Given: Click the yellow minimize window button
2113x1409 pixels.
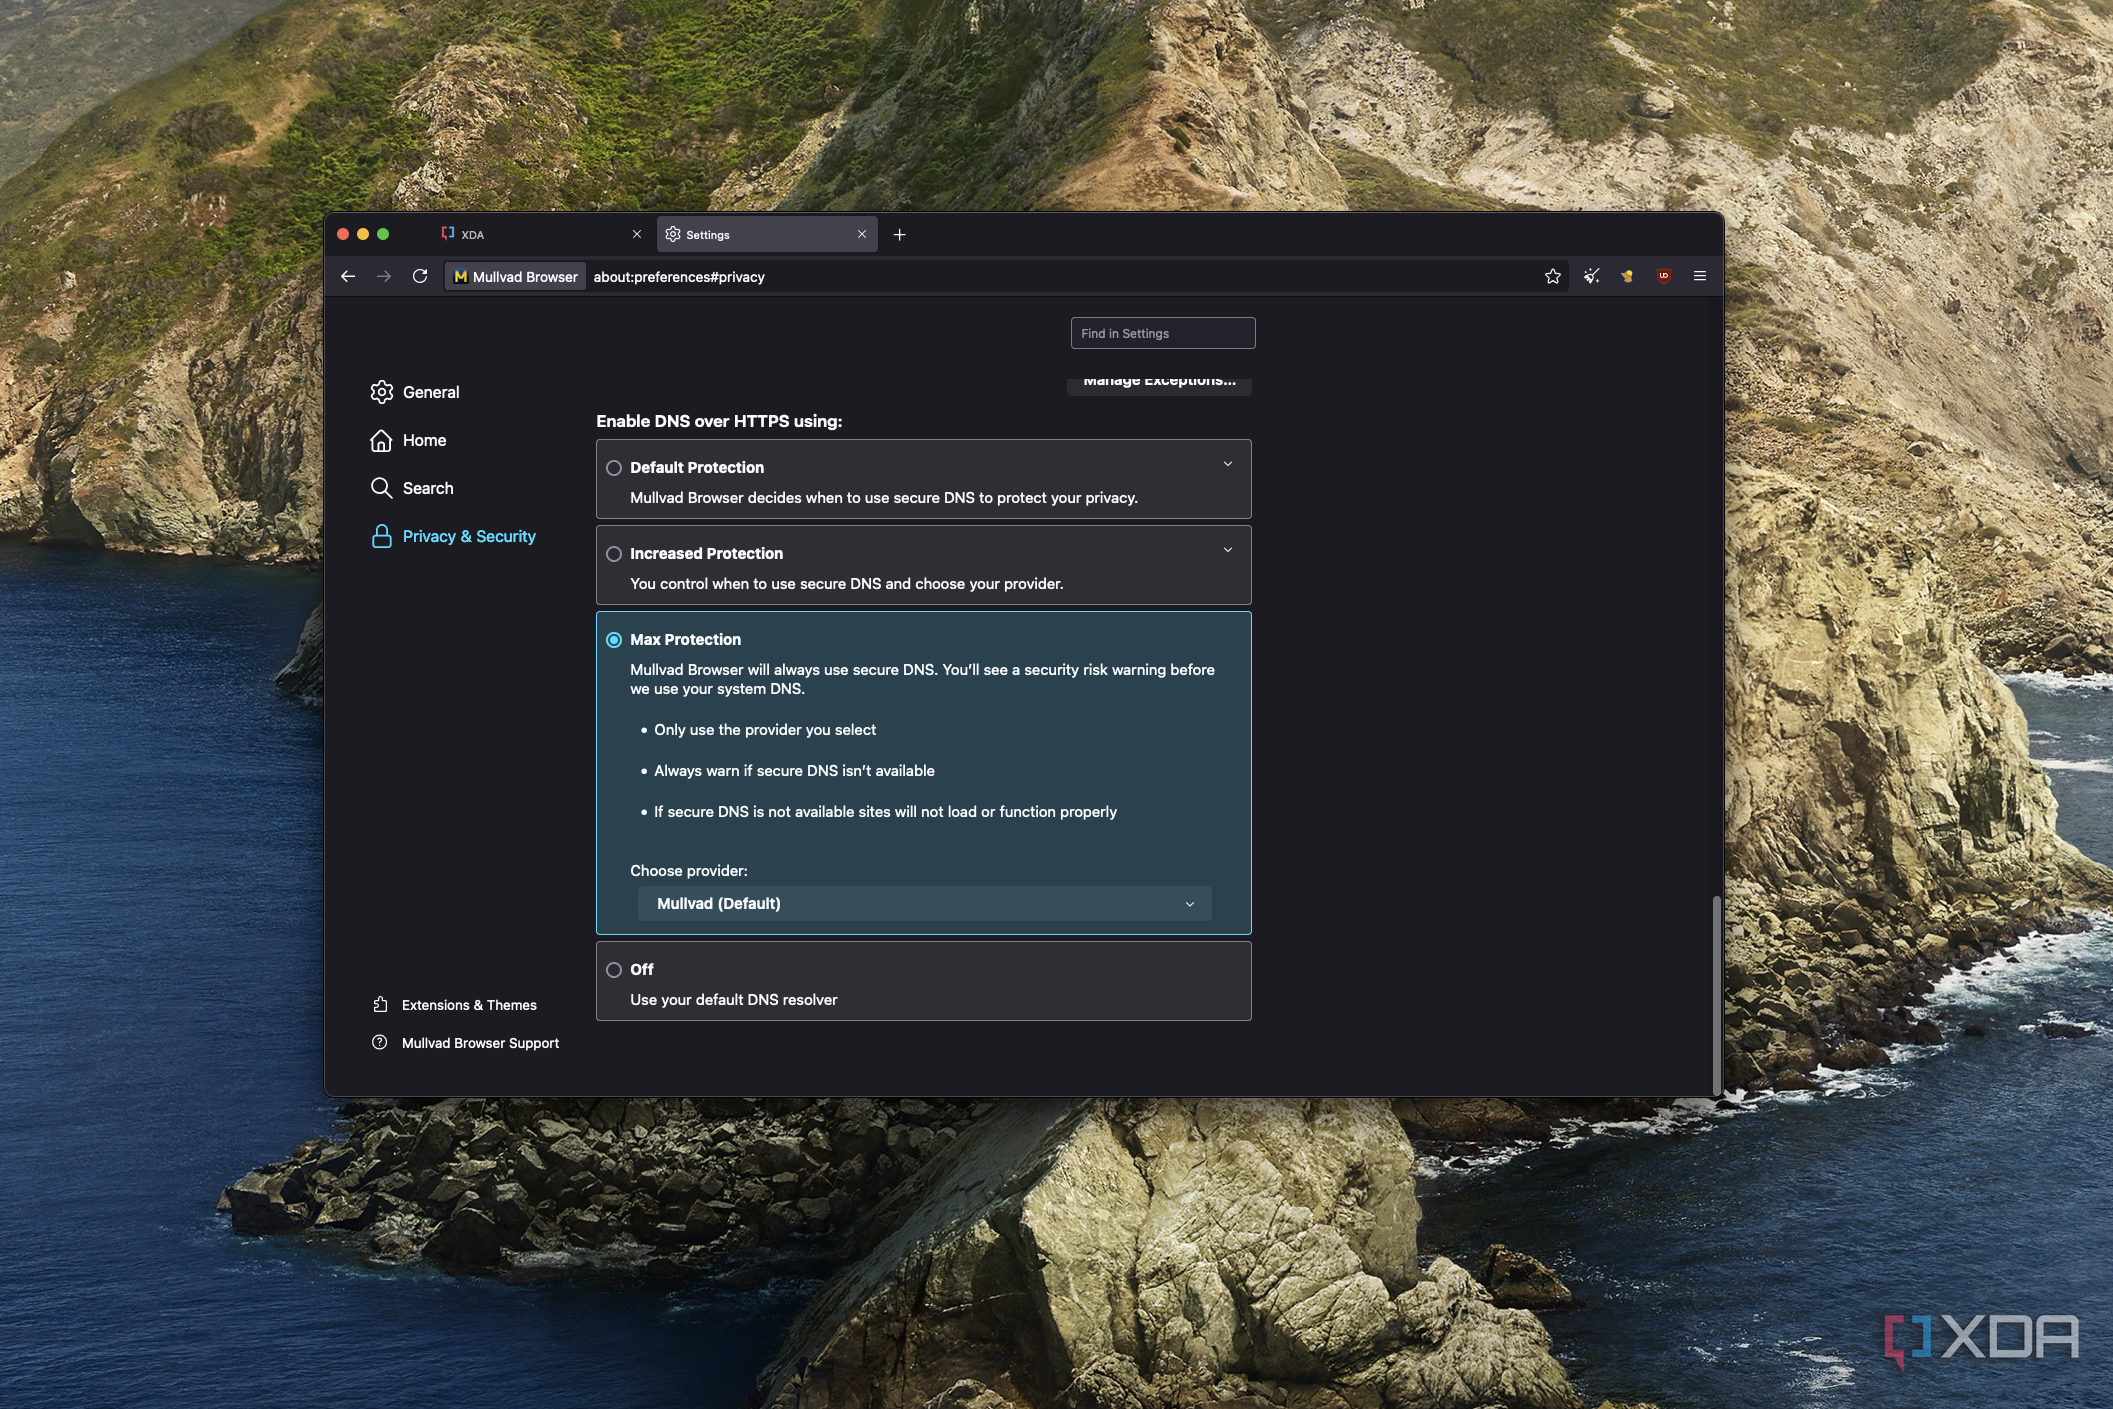Looking at the screenshot, I should (x=363, y=234).
